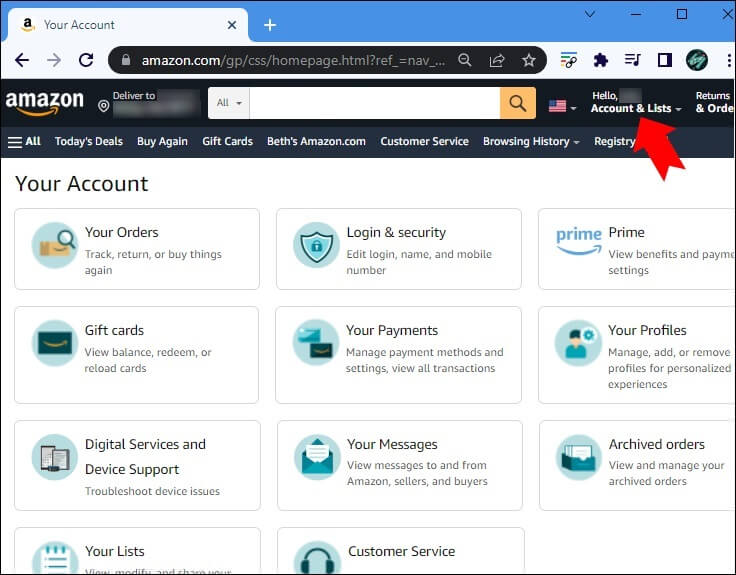
Task: Click the Digital Services devices icon
Action: pyautogui.click(x=54, y=457)
